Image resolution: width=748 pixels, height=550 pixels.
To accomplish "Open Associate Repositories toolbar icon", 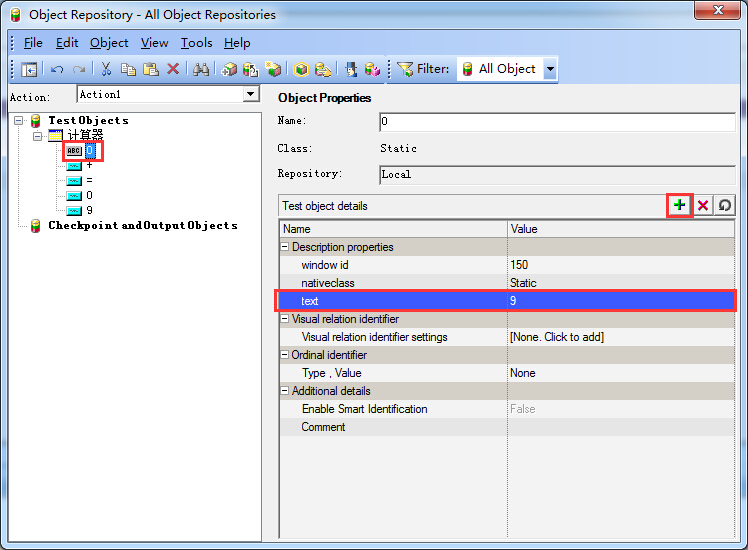I will point(373,70).
